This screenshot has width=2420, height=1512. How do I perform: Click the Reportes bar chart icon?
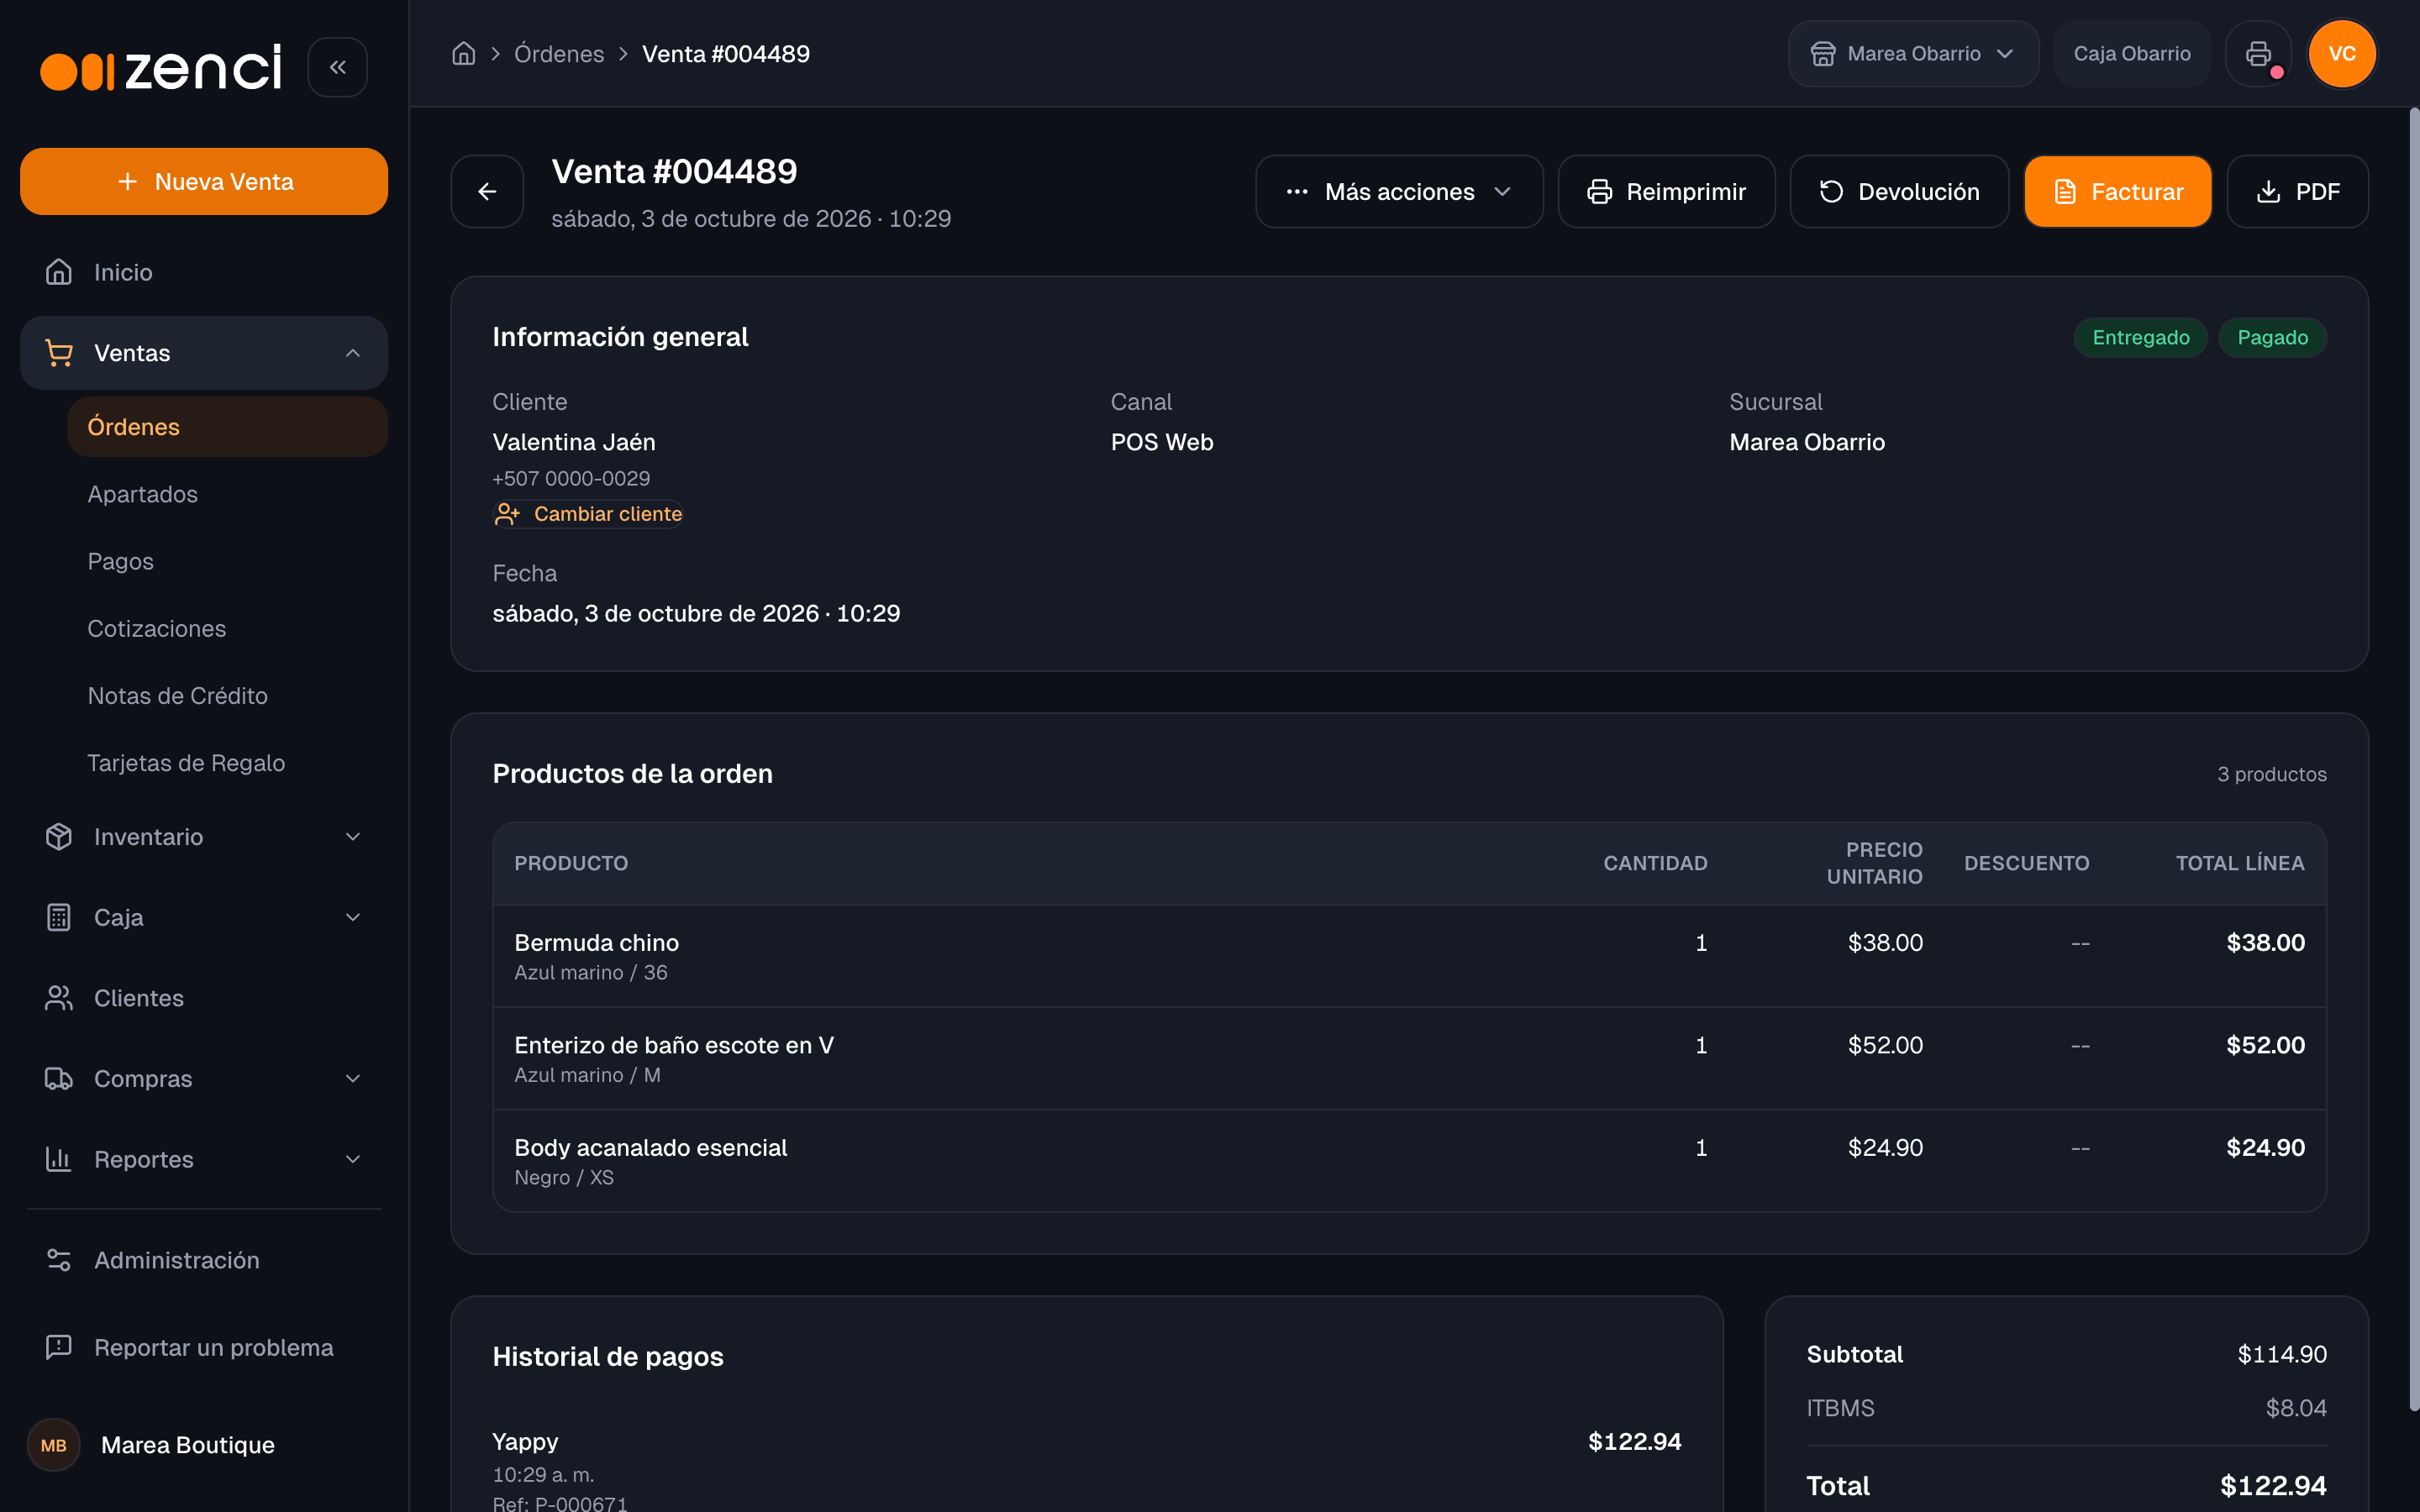[59, 1159]
